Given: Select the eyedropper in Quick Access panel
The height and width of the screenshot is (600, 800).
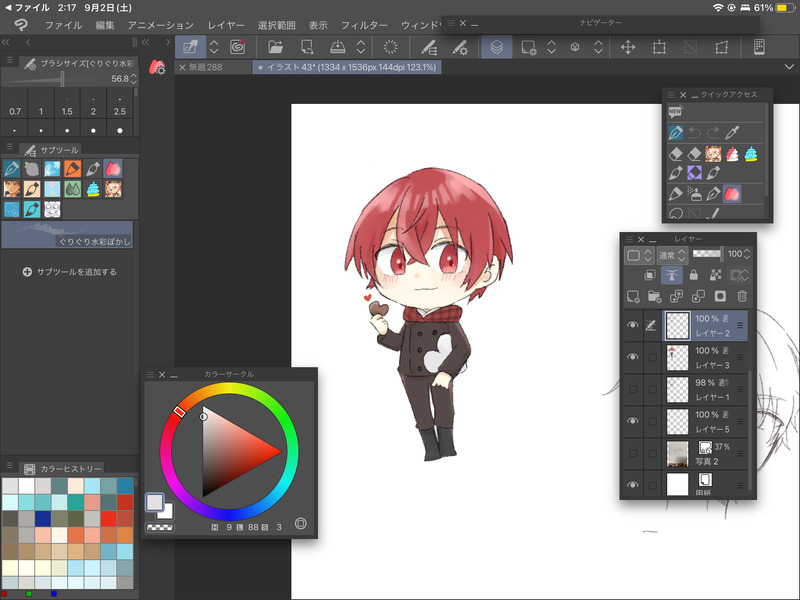Looking at the screenshot, I should point(732,133).
